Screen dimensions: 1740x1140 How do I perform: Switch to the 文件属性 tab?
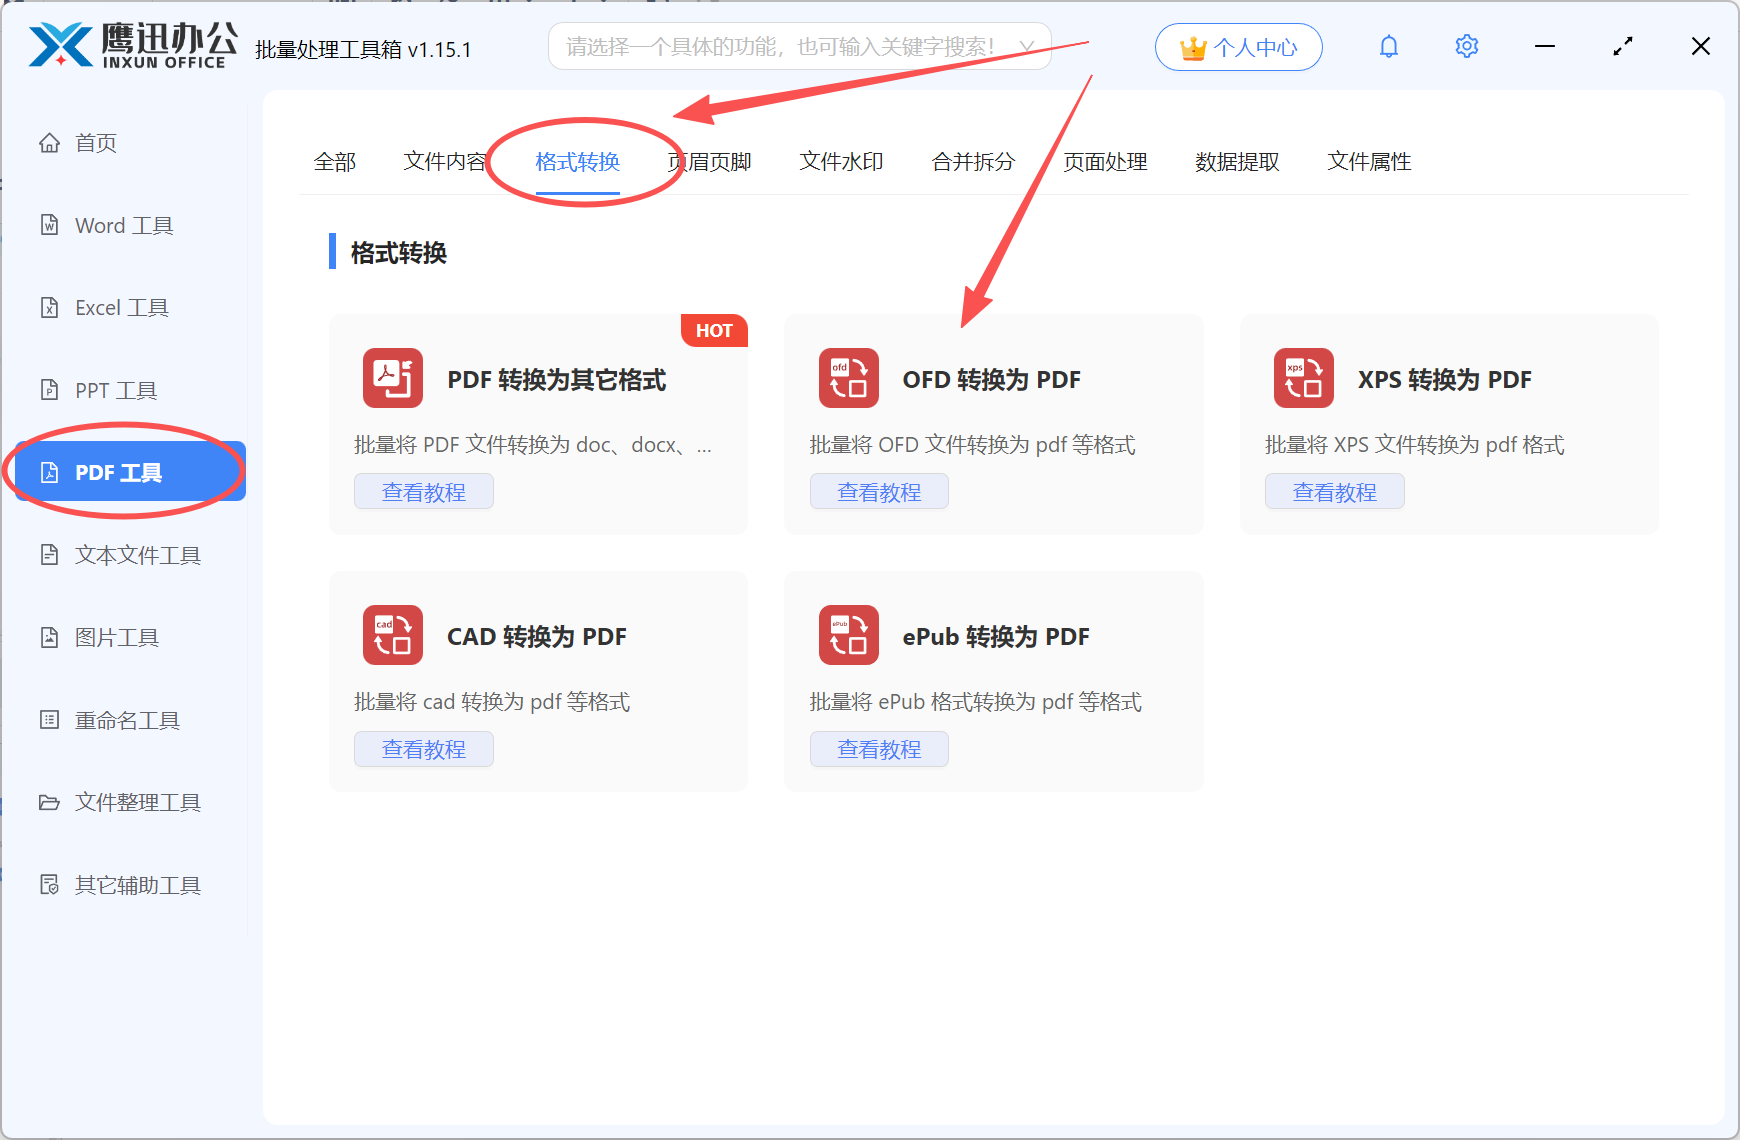(1370, 162)
